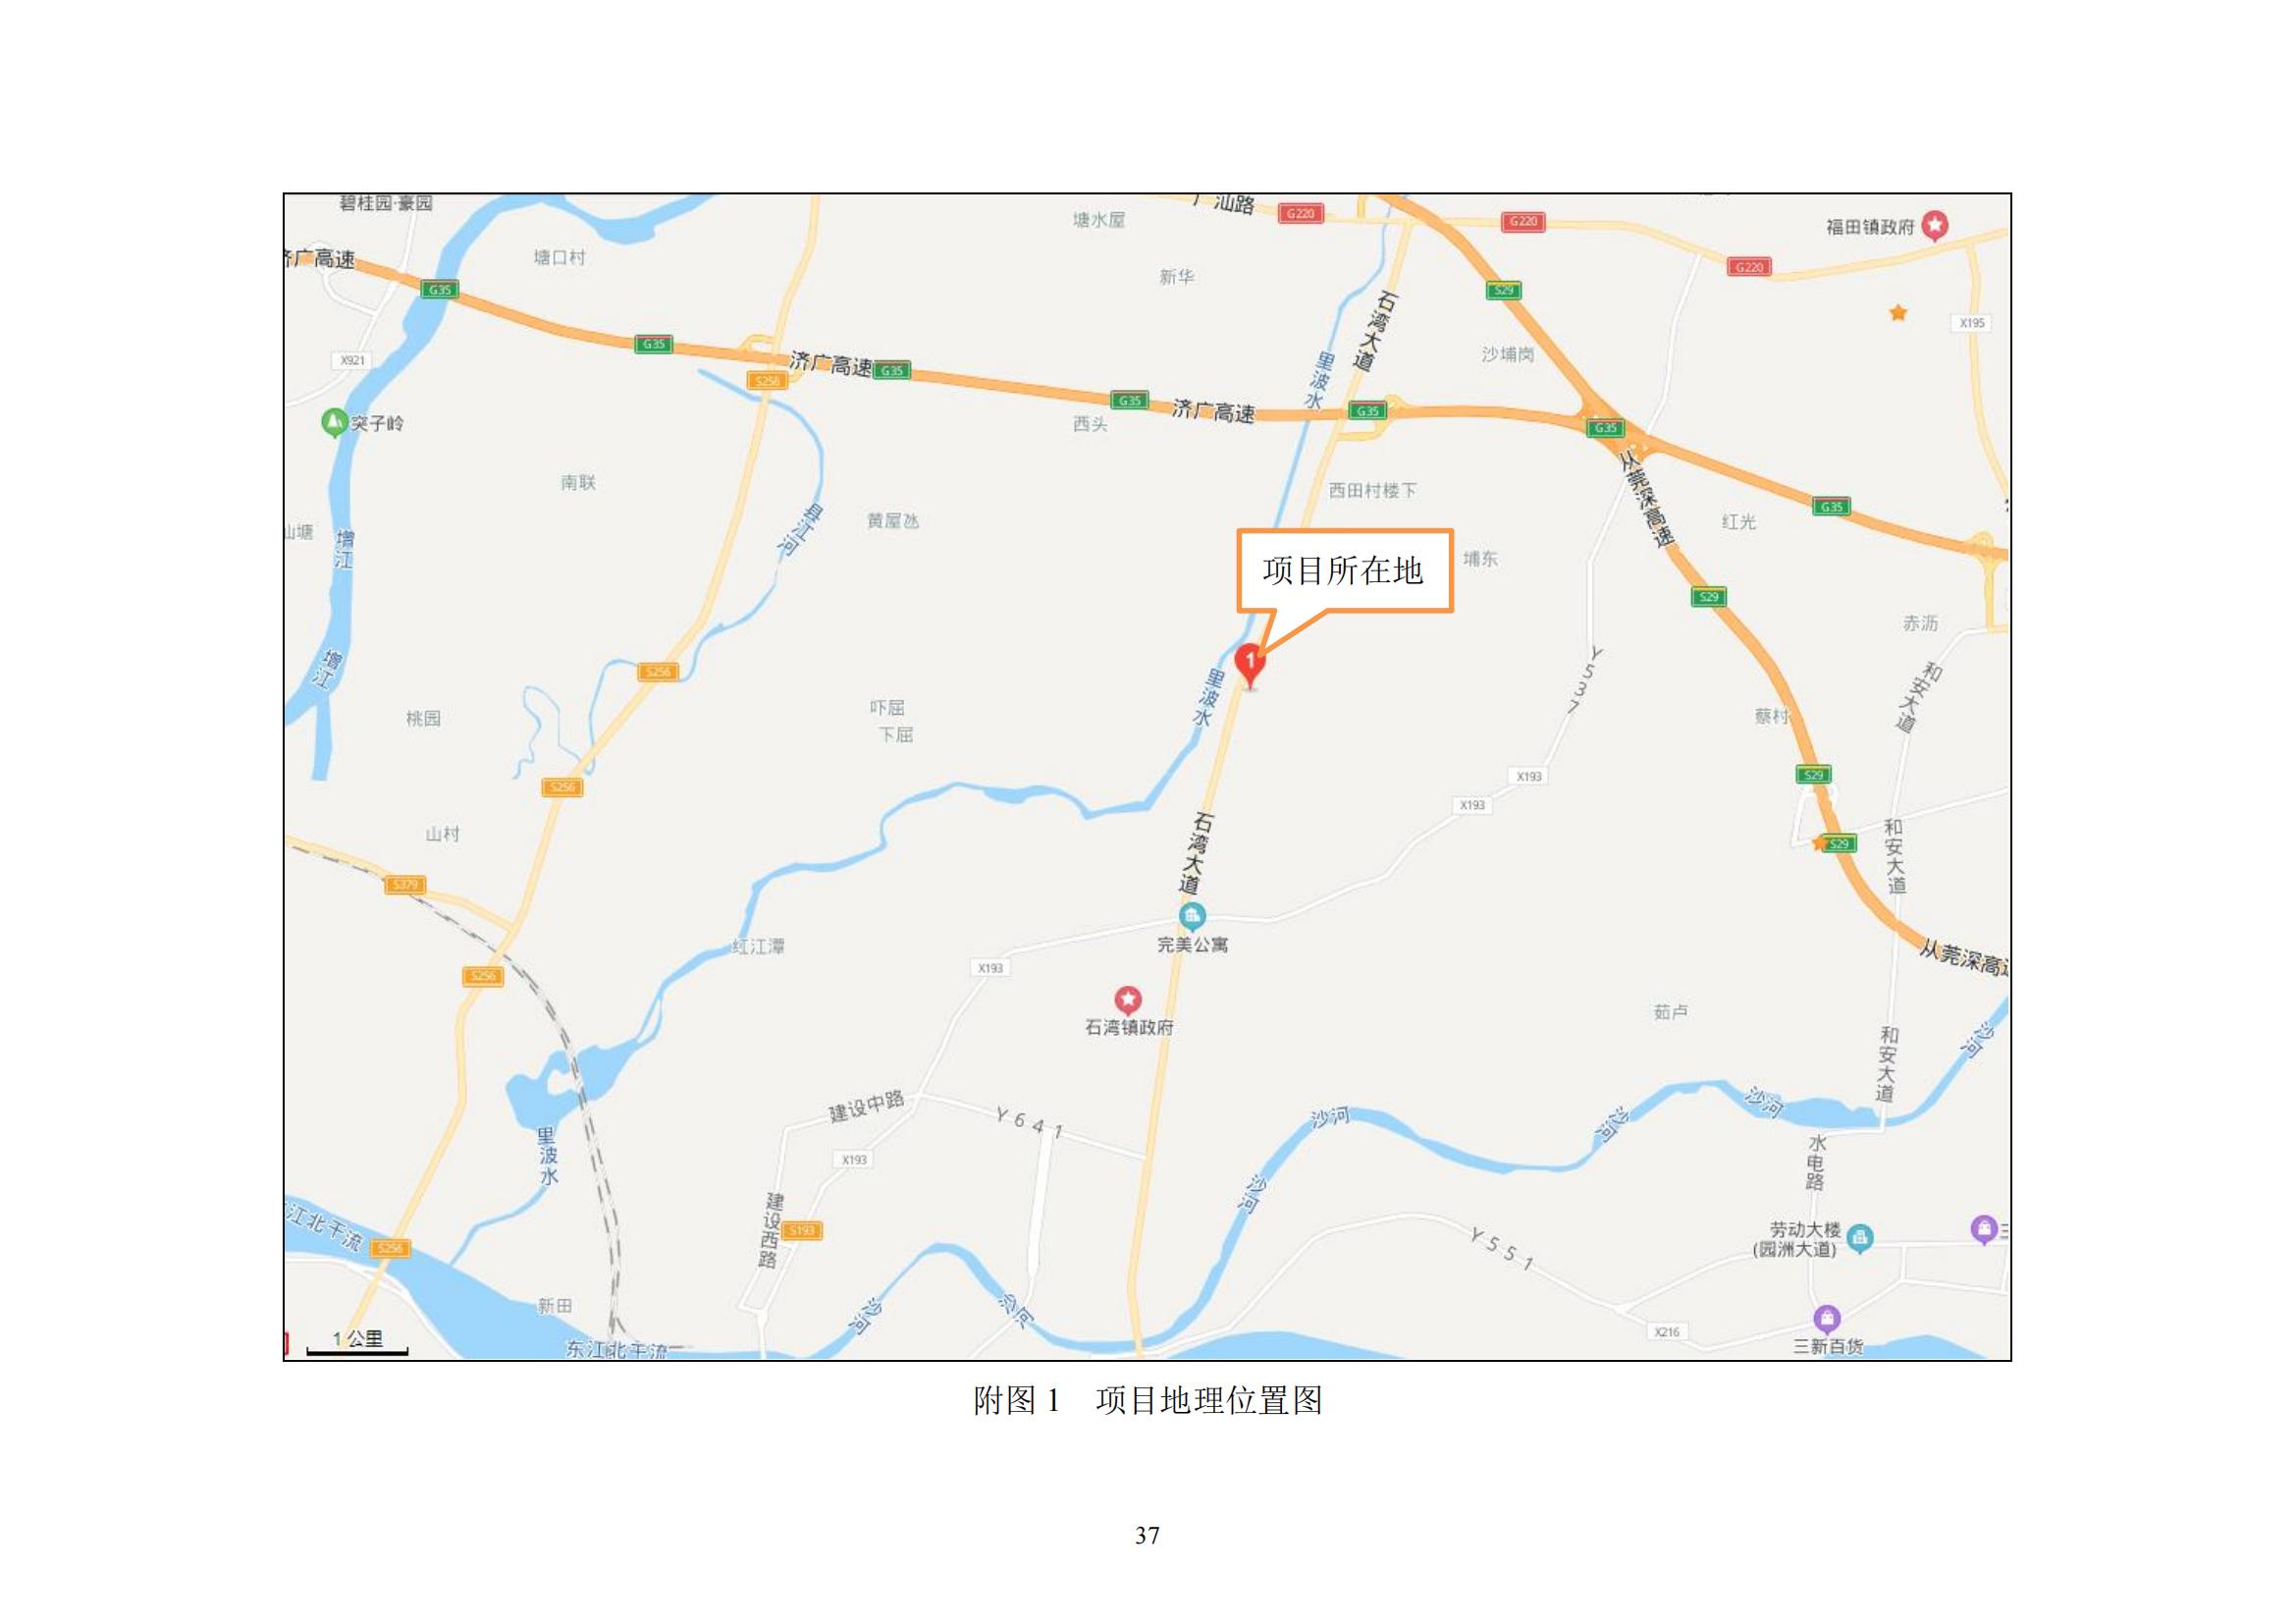2296x1624 pixels.
Task: Click the 红江潭 place name
Action: (x=758, y=946)
